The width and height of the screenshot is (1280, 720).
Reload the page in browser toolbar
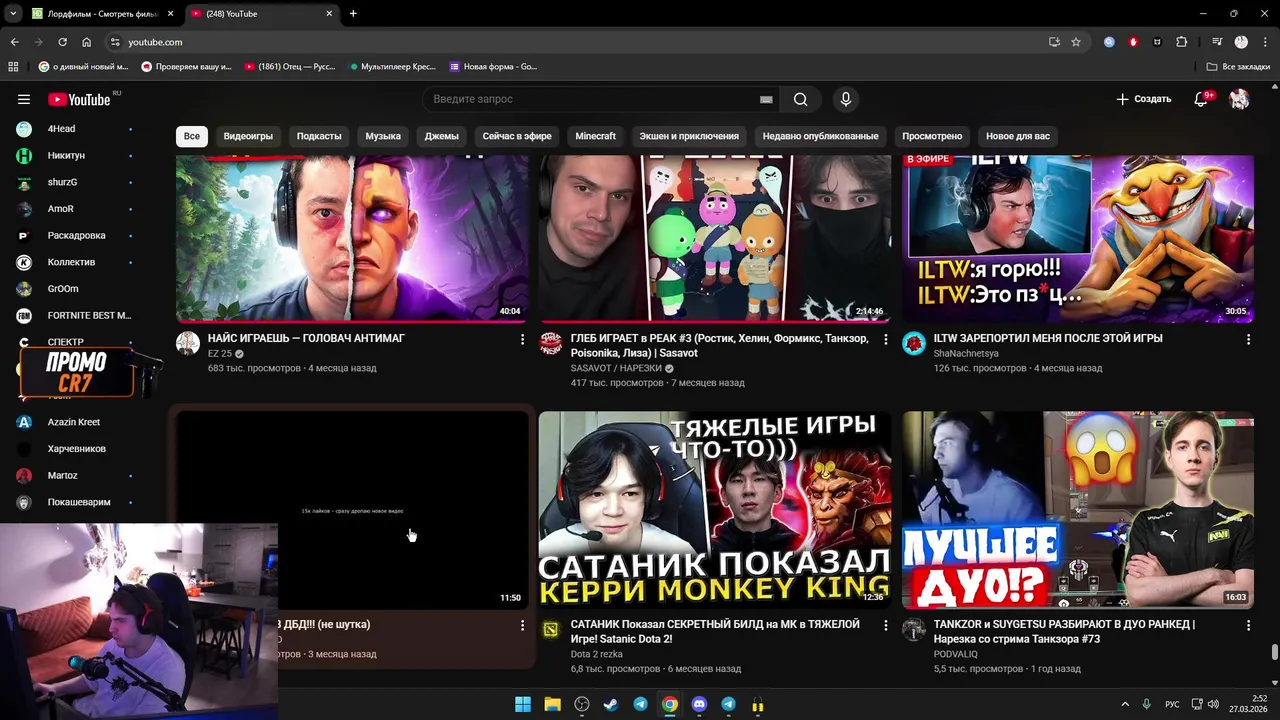[62, 42]
